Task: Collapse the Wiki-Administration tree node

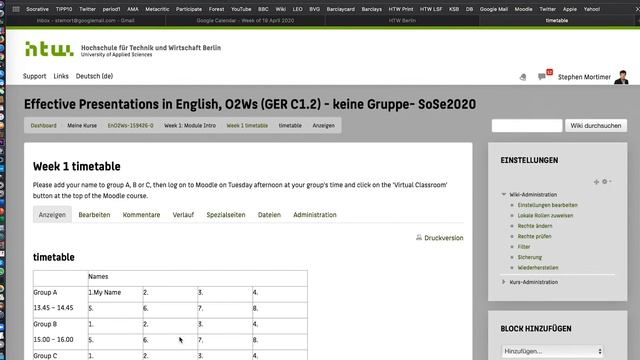Action: click(504, 194)
